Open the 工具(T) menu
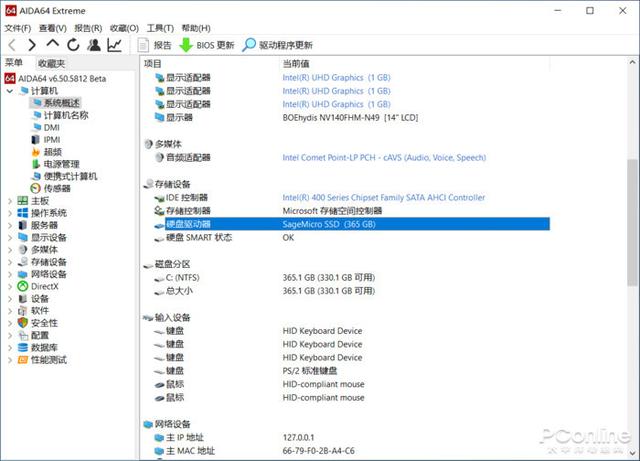 point(160,28)
